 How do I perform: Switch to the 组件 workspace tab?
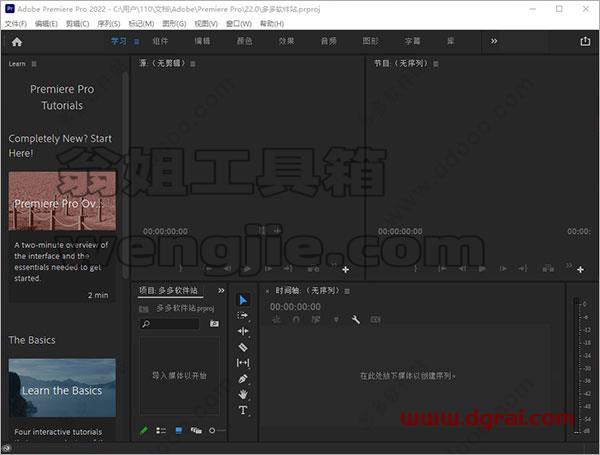coord(160,41)
